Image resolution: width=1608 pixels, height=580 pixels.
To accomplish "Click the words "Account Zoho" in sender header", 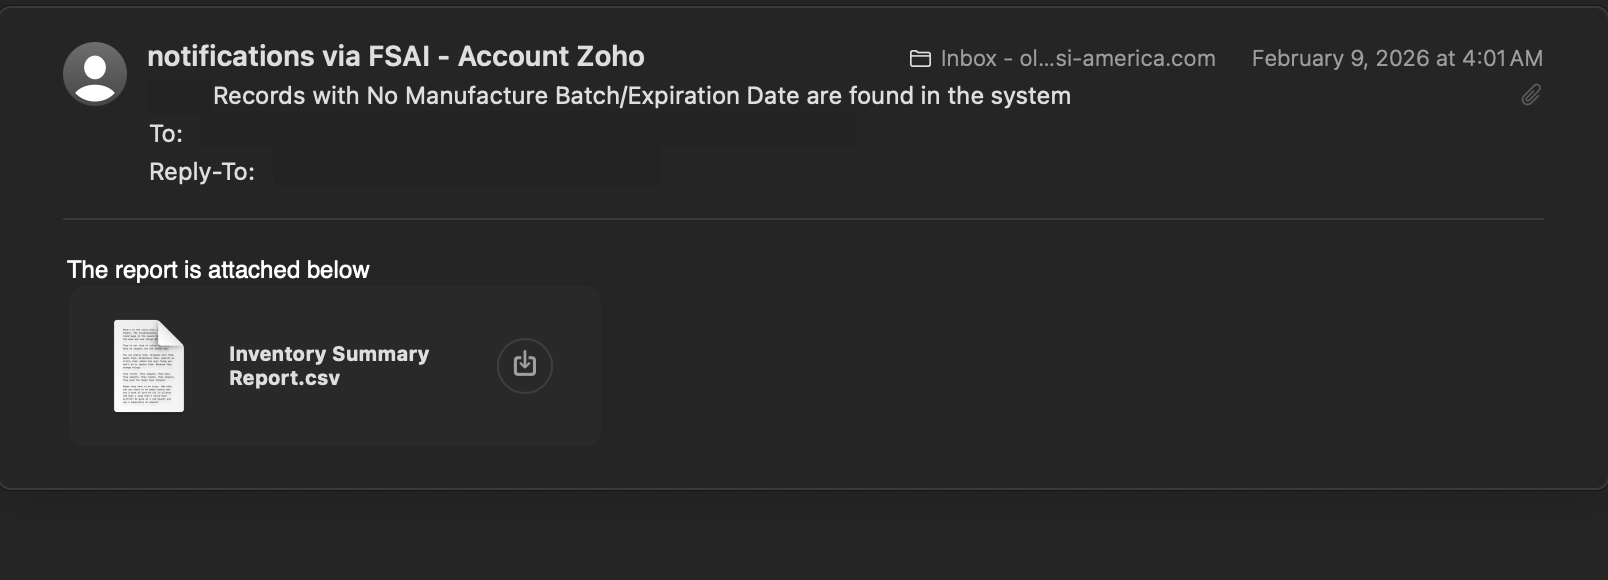I will tap(551, 57).
